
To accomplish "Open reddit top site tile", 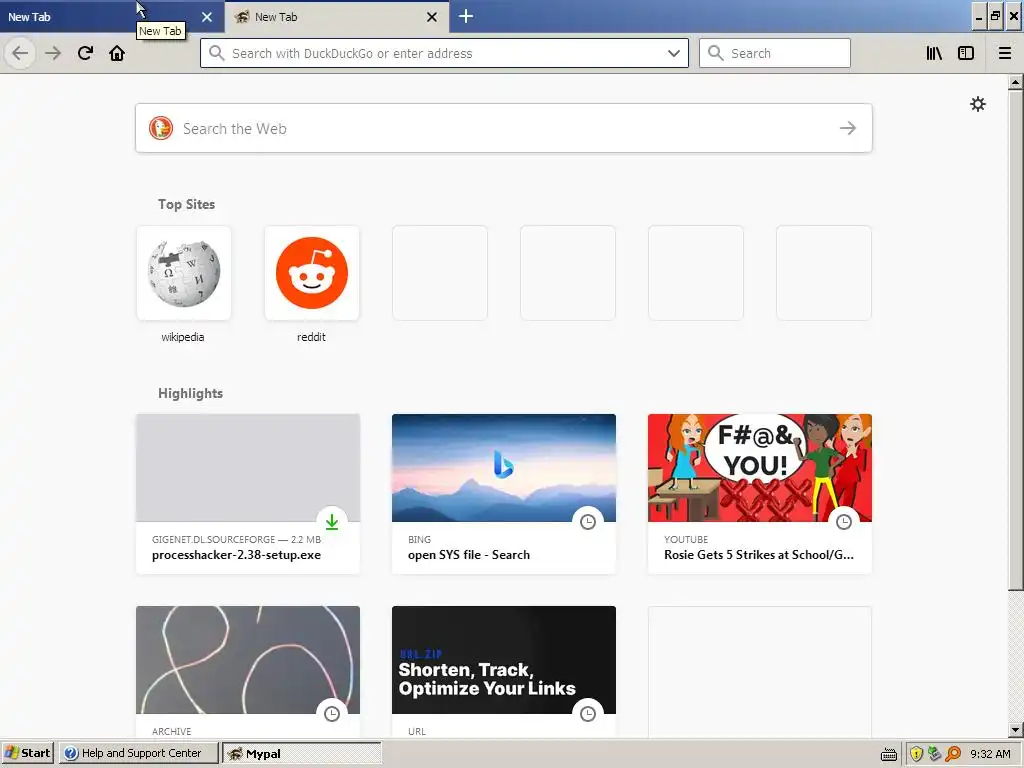I will tap(312, 273).
